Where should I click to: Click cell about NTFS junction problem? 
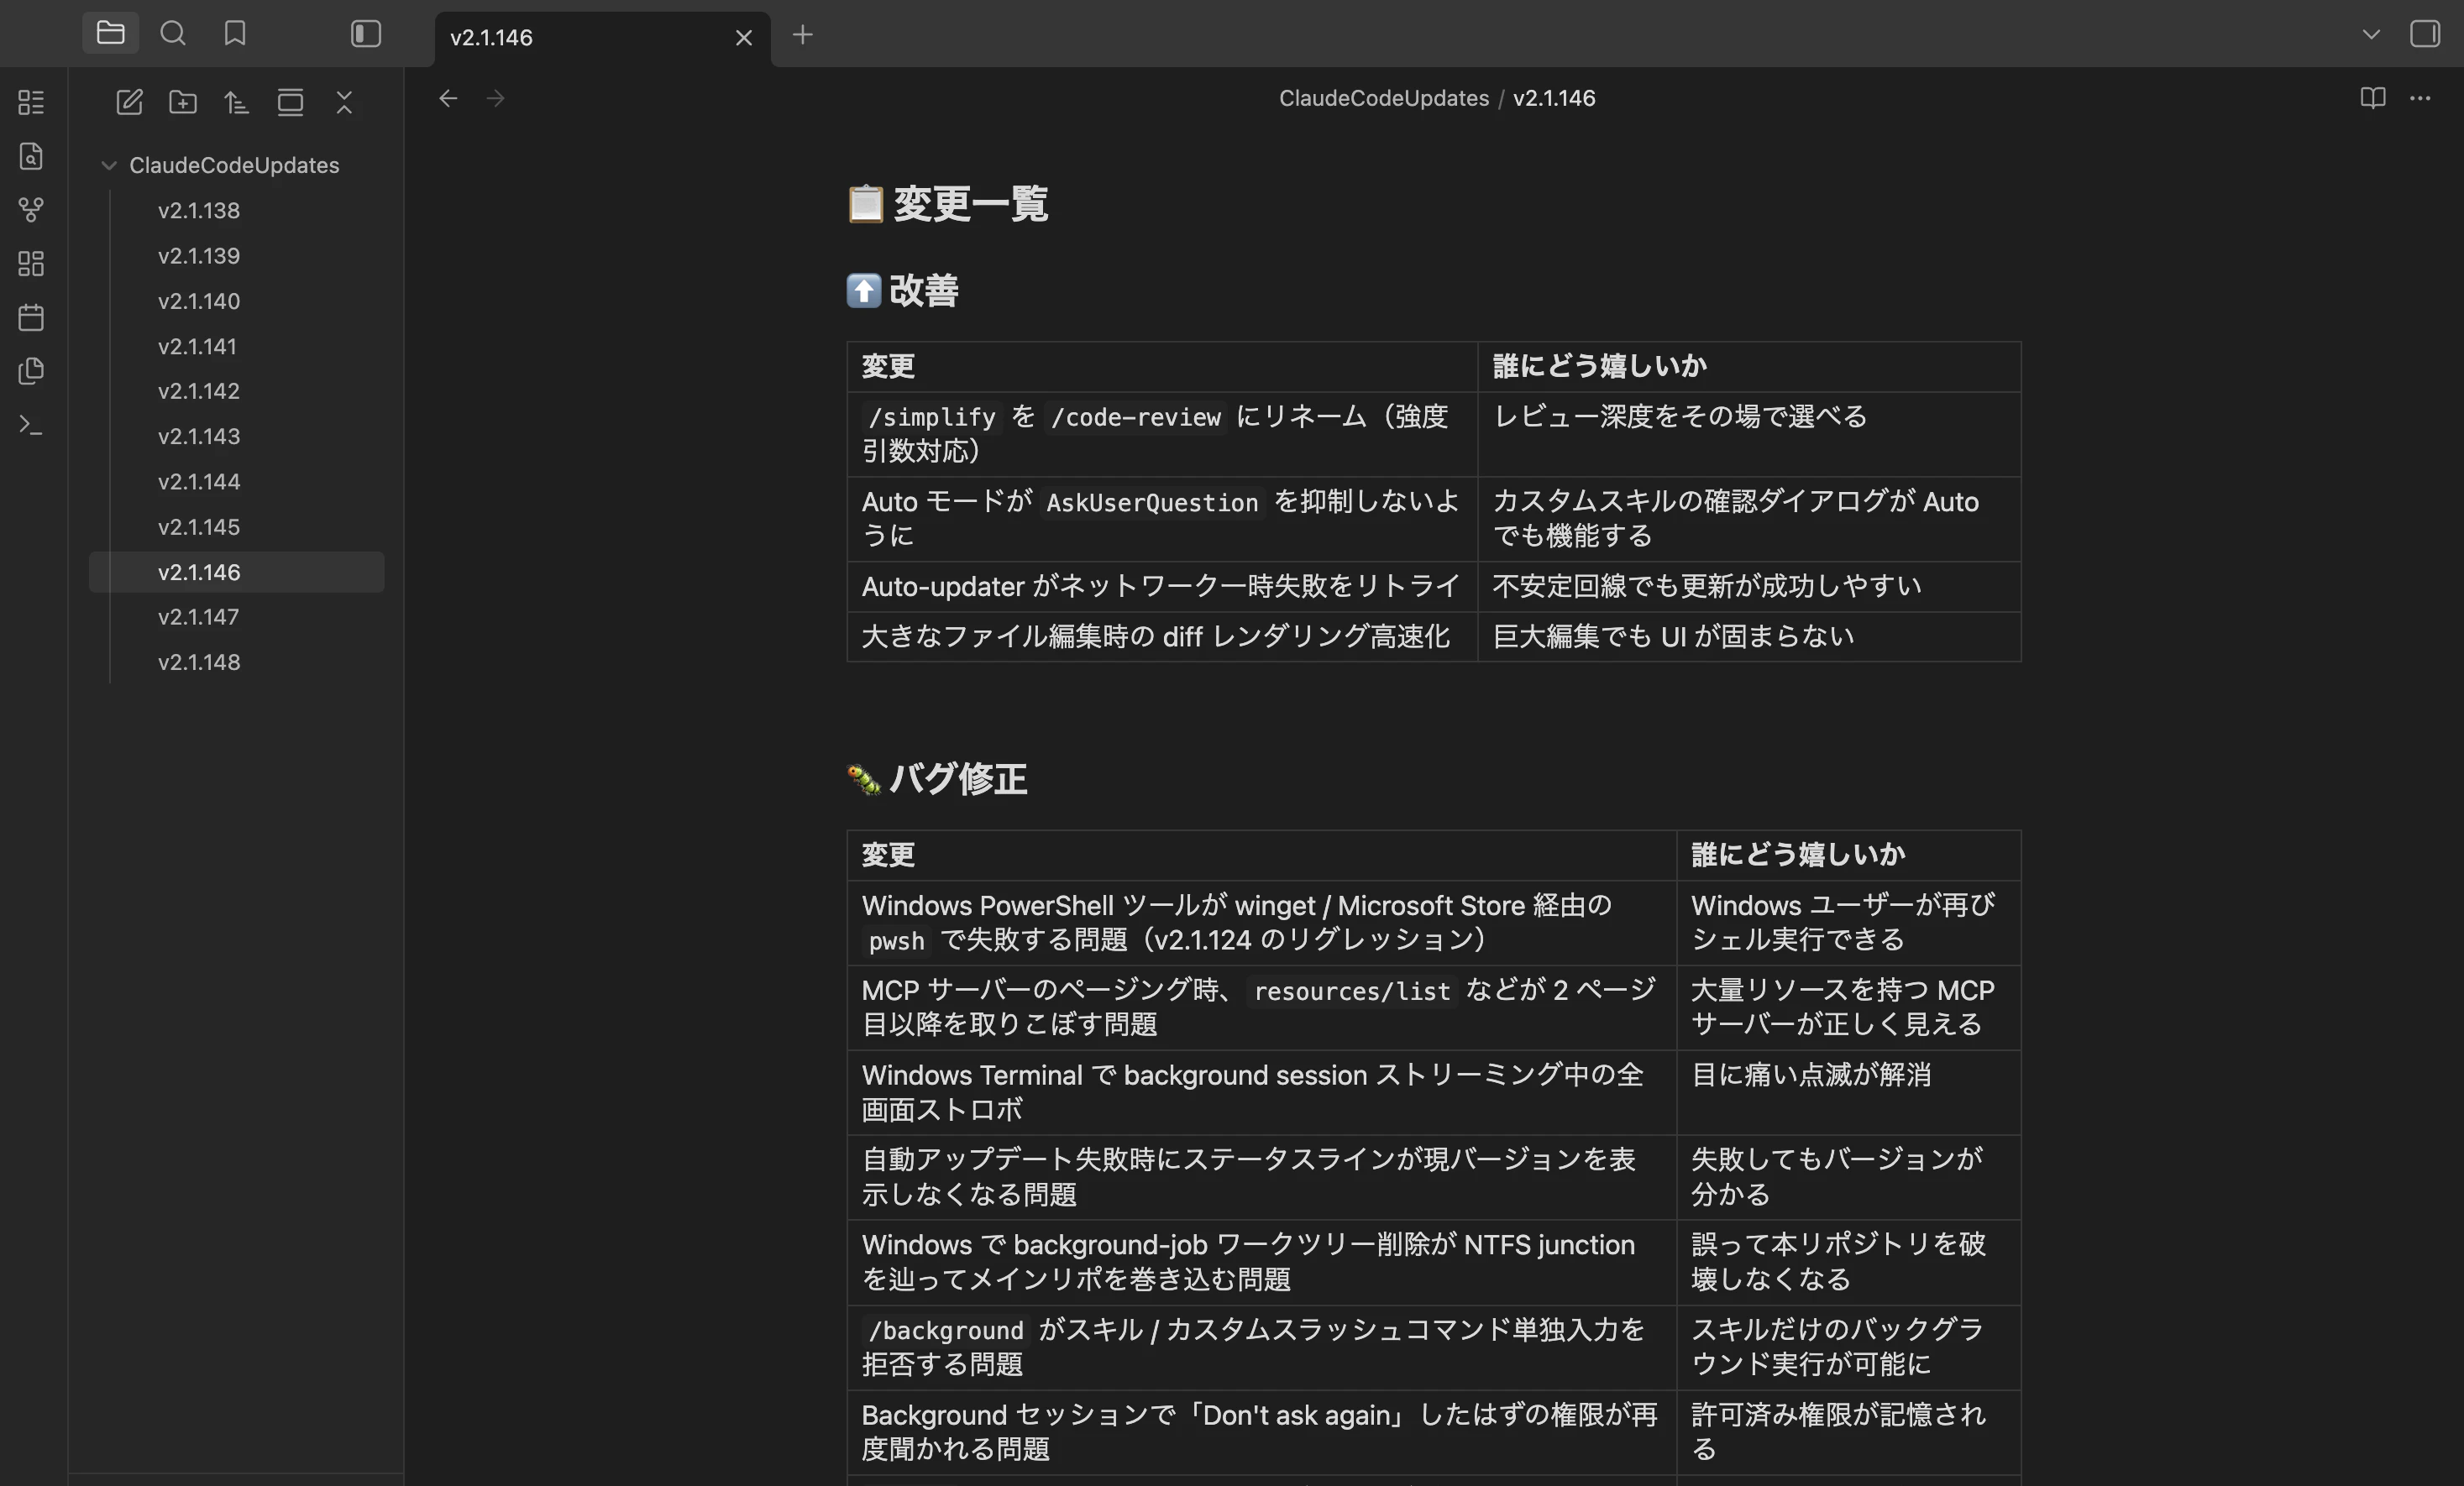1262,1262
